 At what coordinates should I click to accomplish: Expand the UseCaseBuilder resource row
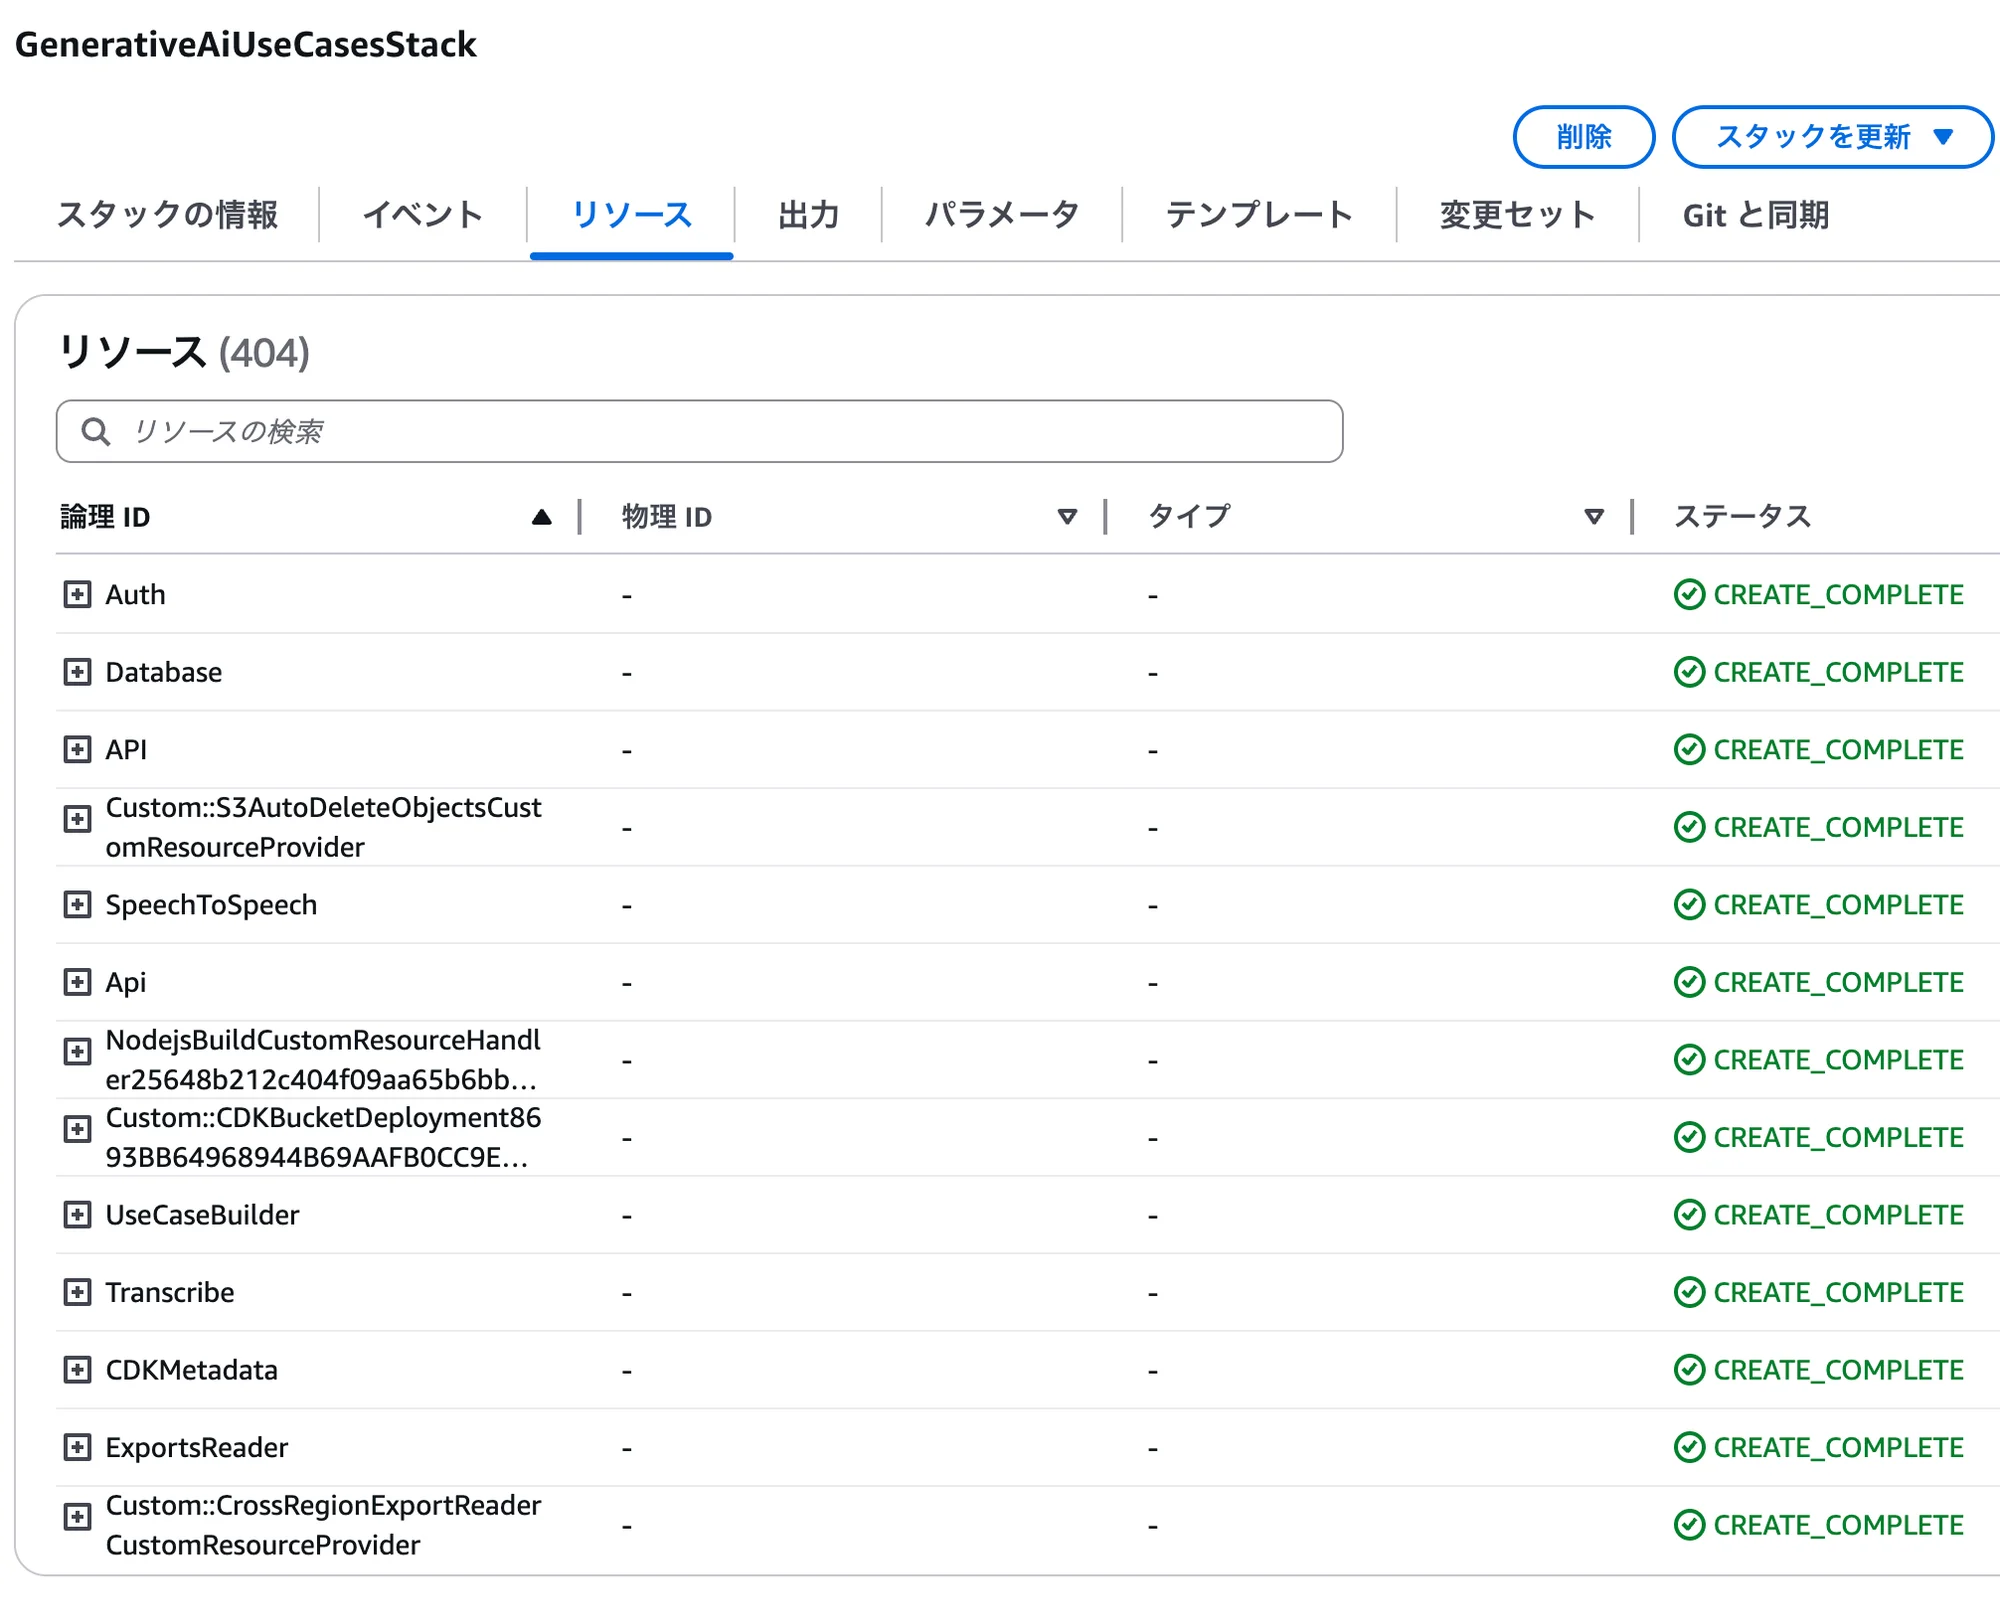click(x=77, y=1214)
